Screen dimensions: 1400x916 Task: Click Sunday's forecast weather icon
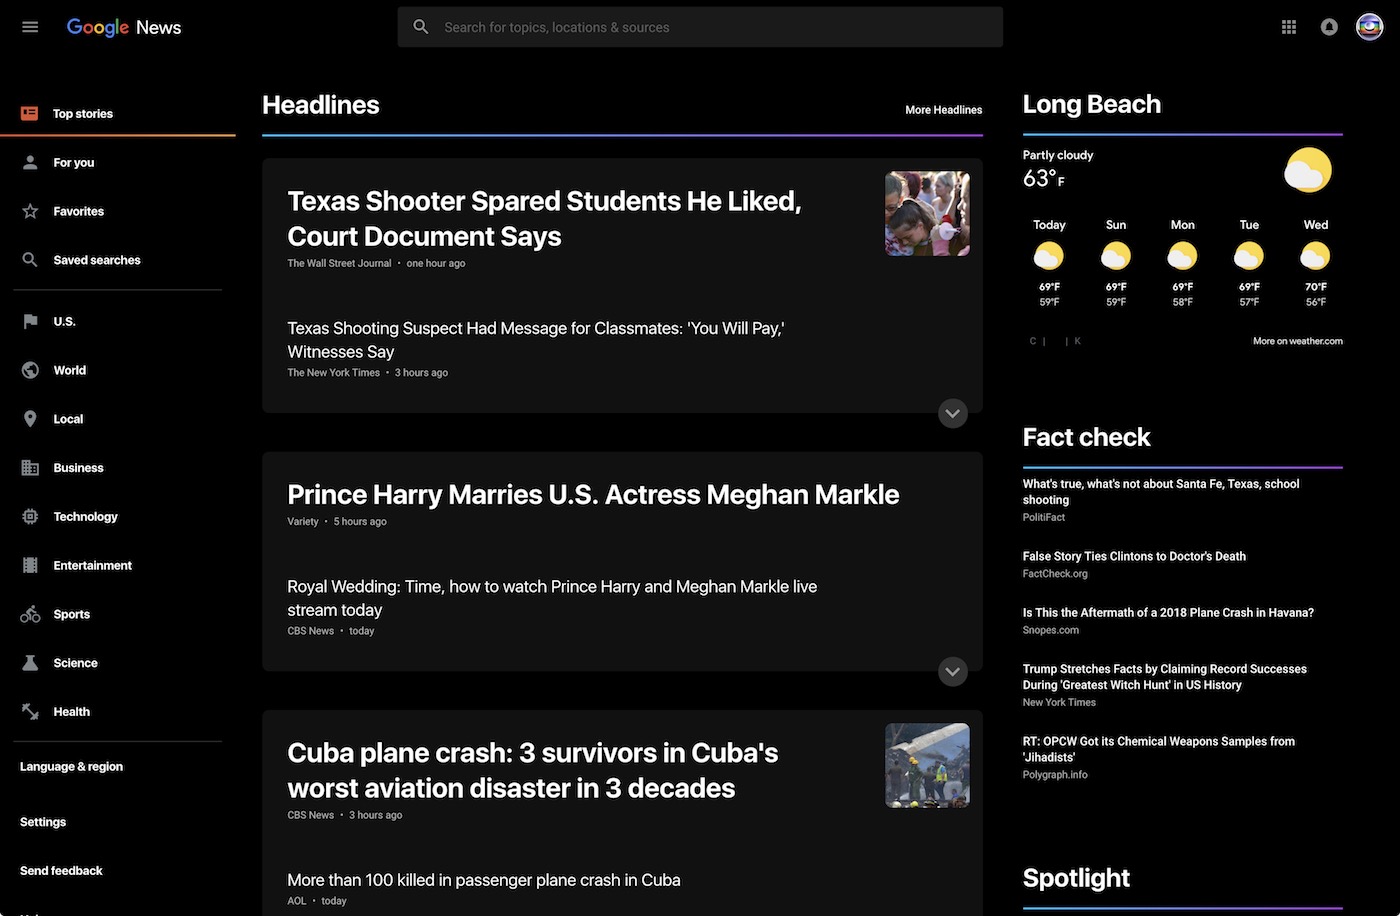[1116, 257]
